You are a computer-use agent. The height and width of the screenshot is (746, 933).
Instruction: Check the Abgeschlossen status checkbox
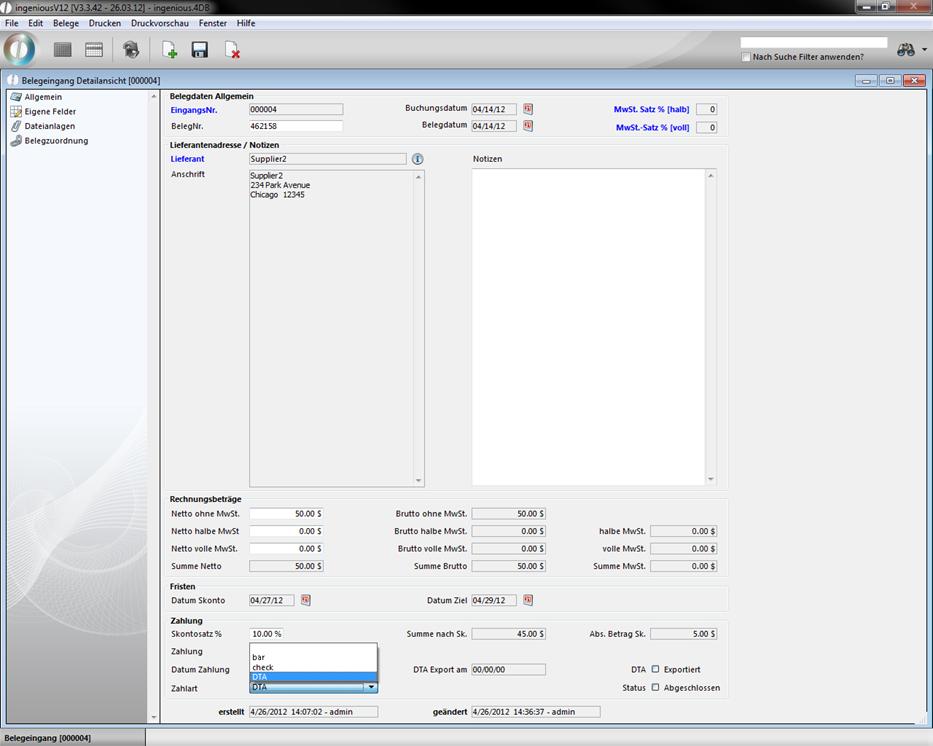point(656,687)
